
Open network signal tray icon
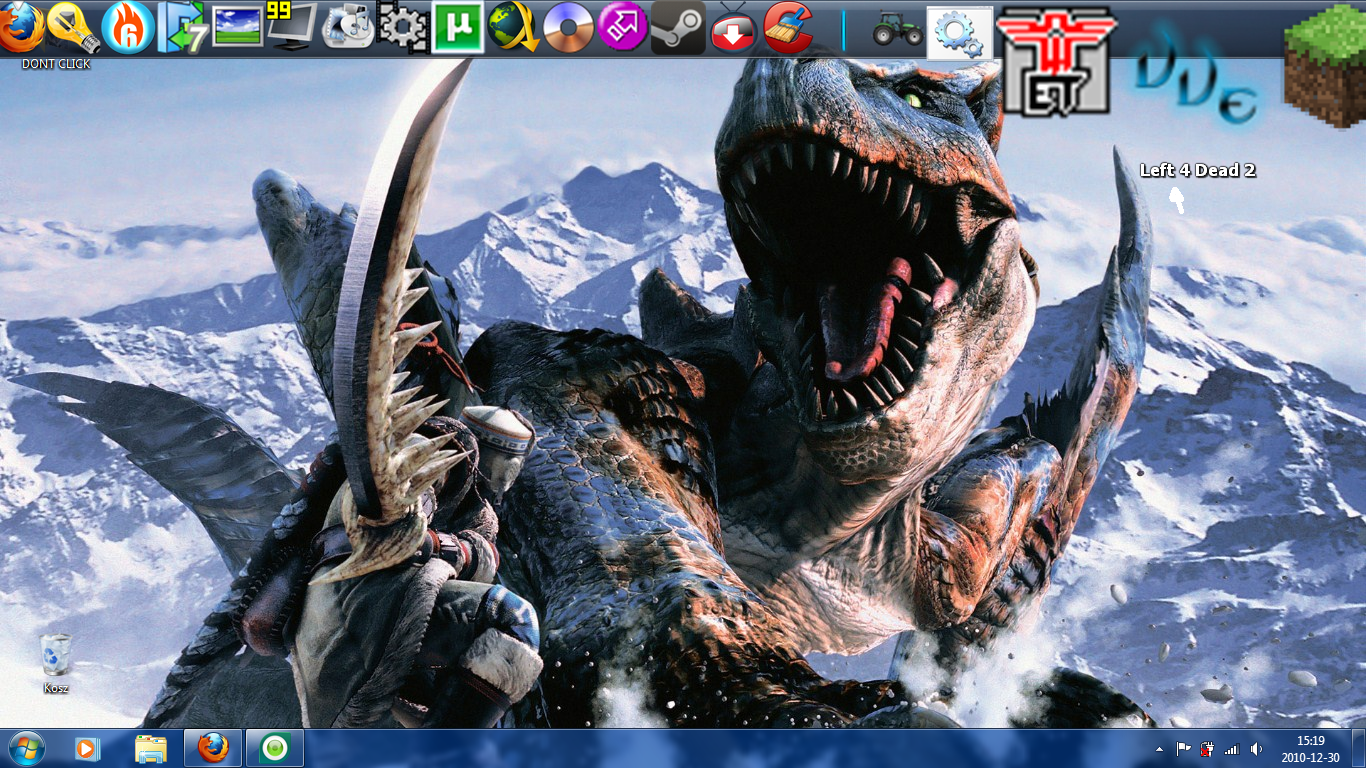pyautogui.click(x=1231, y=749)
